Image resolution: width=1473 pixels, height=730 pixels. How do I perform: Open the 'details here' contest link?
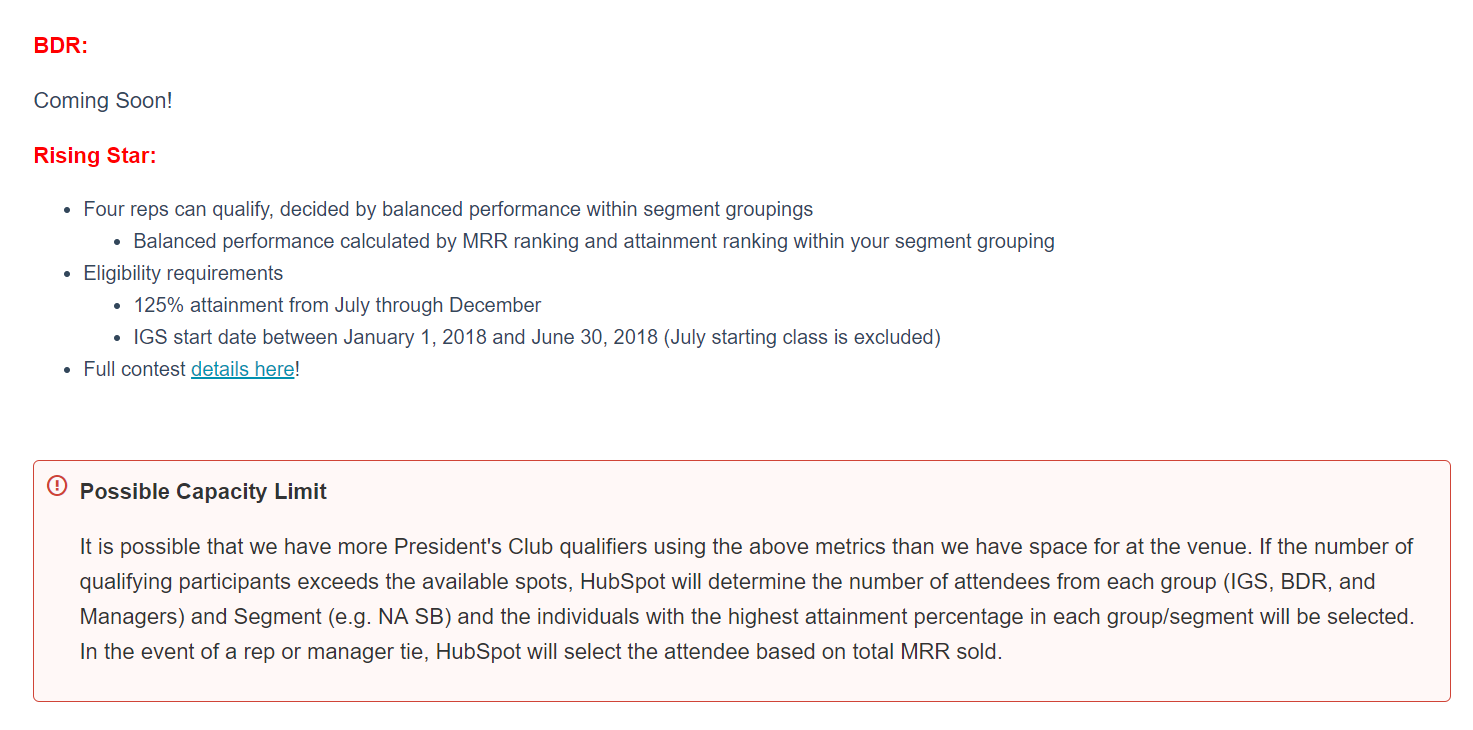[x=243, y=369]
